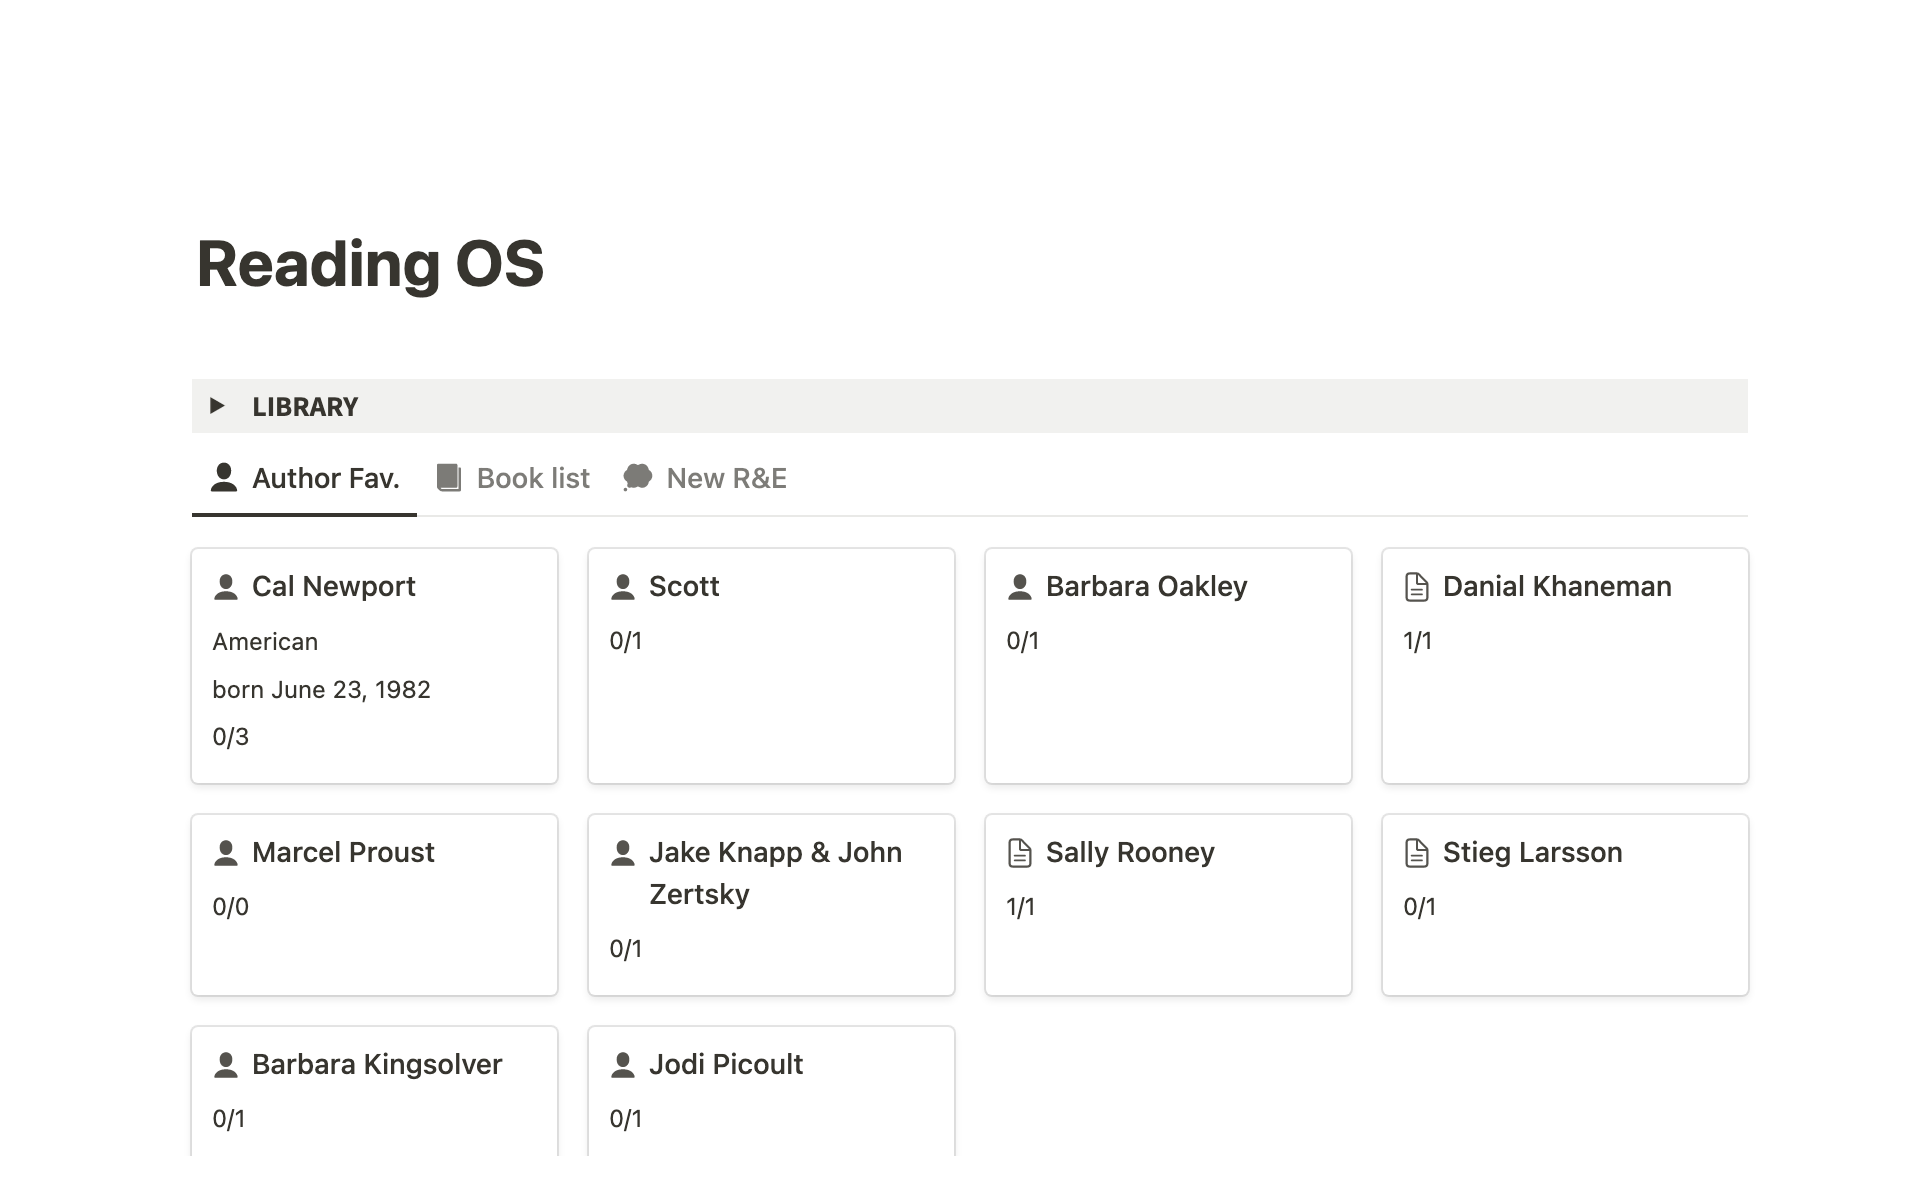The image size is (1920, 1200).
Task: Open the Barbara Kingsolver author page
Action: click(x=376, y=1065)
